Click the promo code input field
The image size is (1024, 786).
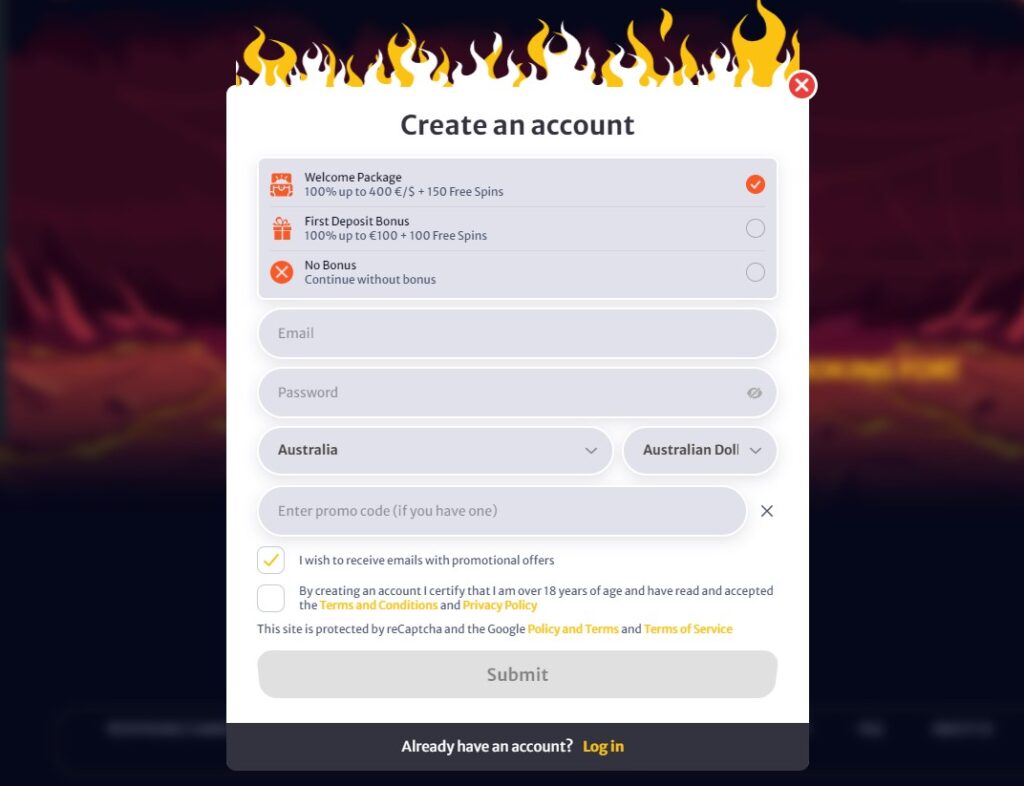502,511
